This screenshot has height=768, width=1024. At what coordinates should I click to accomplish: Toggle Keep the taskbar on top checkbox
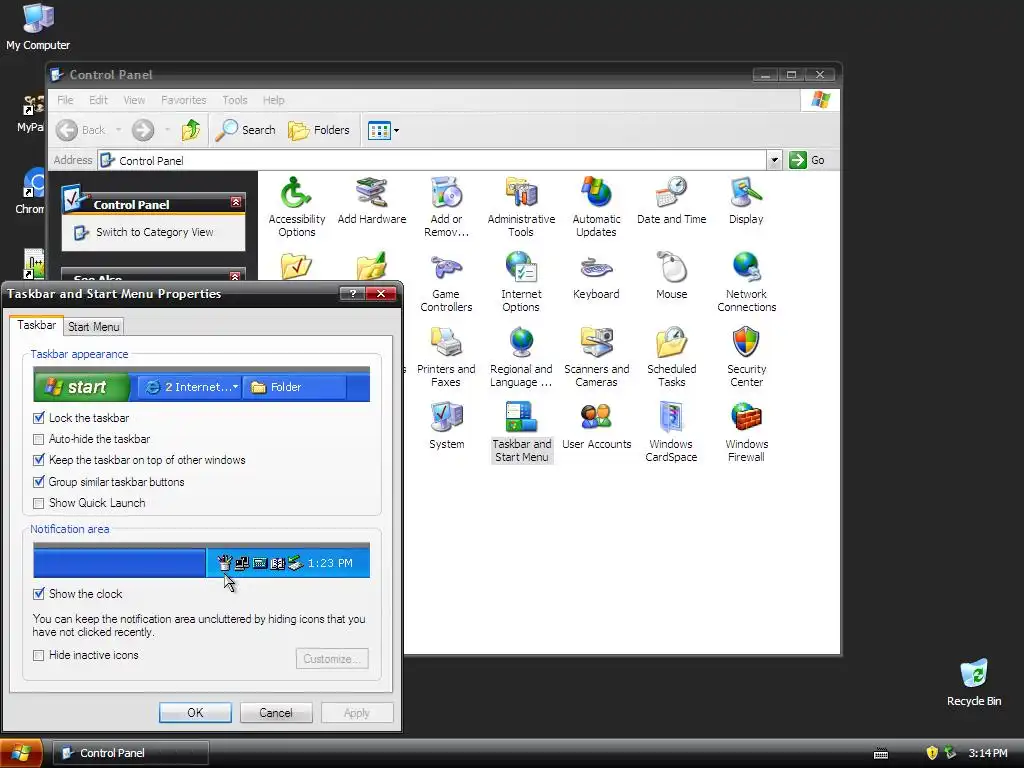[39, 460]
